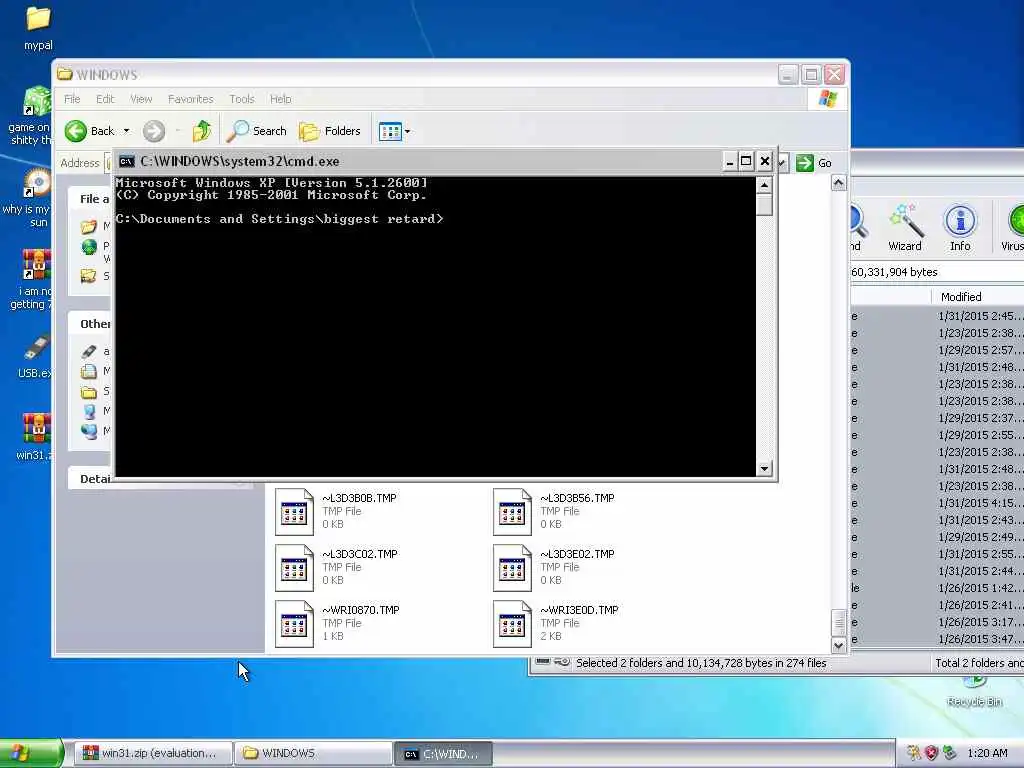Click the Go button next to the address bar

point(814,163)
